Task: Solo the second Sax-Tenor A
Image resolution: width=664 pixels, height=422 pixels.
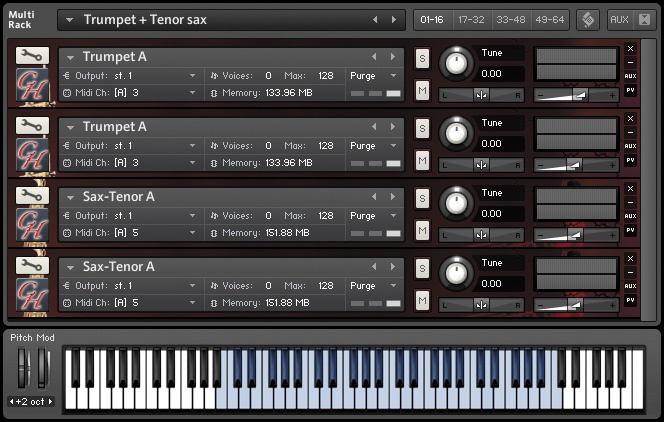Action: (422, 268)
